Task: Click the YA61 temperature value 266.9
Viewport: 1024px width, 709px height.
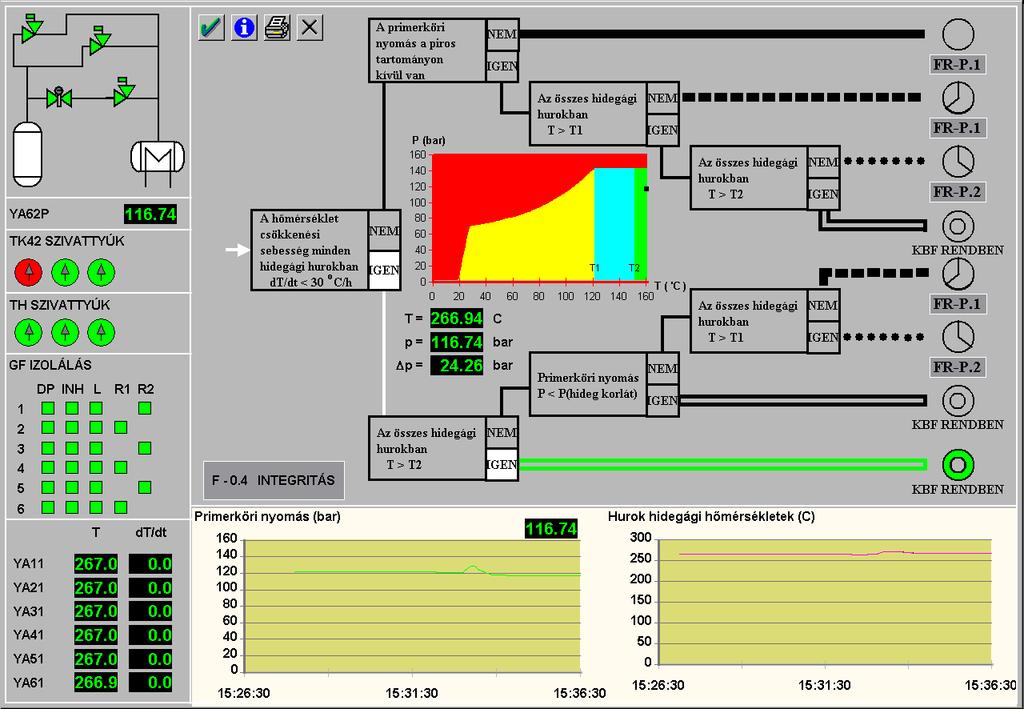Action: (x=96, y=682)
